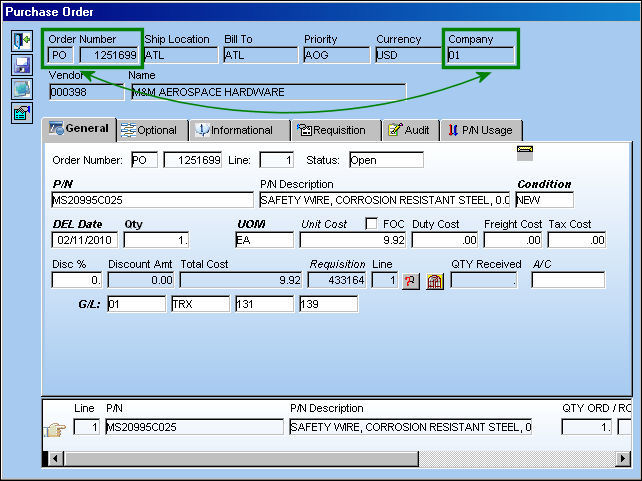The width and height of the screenshot is (642, 481).
Task: Click the A/C input field
Action: click(x=568, y=280)
